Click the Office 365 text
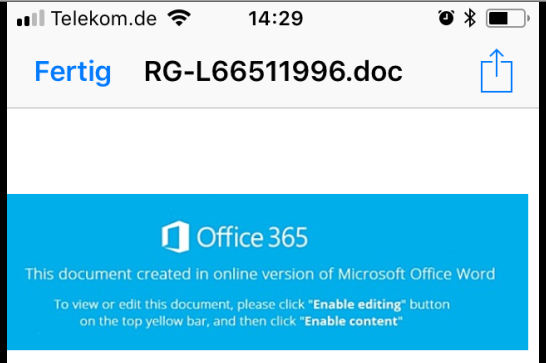This screenshot has width=546, height=363. pos(252,237)
